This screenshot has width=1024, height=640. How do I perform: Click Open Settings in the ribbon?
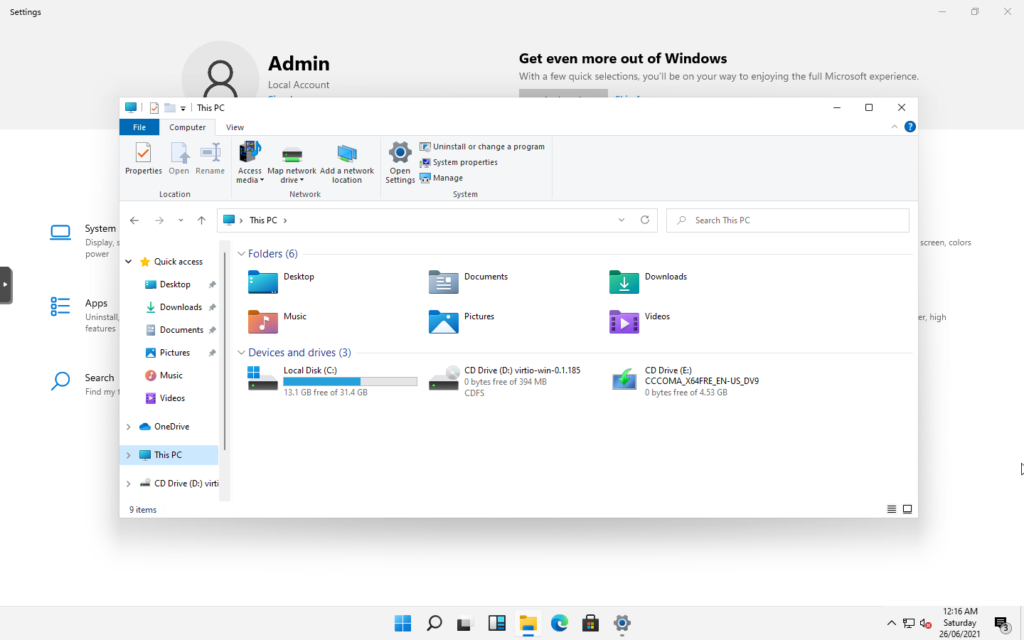tap(400, 163)
